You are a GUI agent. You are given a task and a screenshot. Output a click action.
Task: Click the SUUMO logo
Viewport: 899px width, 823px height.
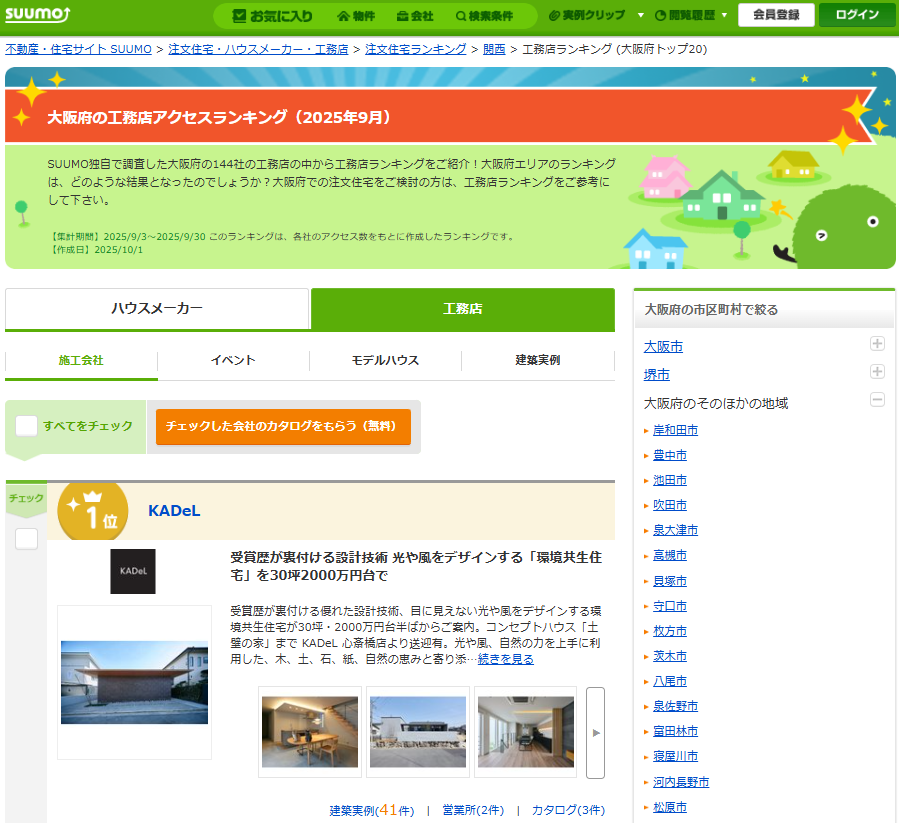(x=36, y=14)
